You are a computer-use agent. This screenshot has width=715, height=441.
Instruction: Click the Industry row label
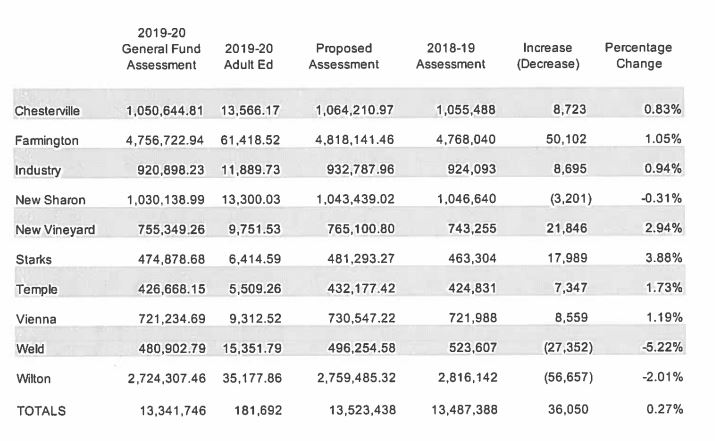[x=36, y=170]
